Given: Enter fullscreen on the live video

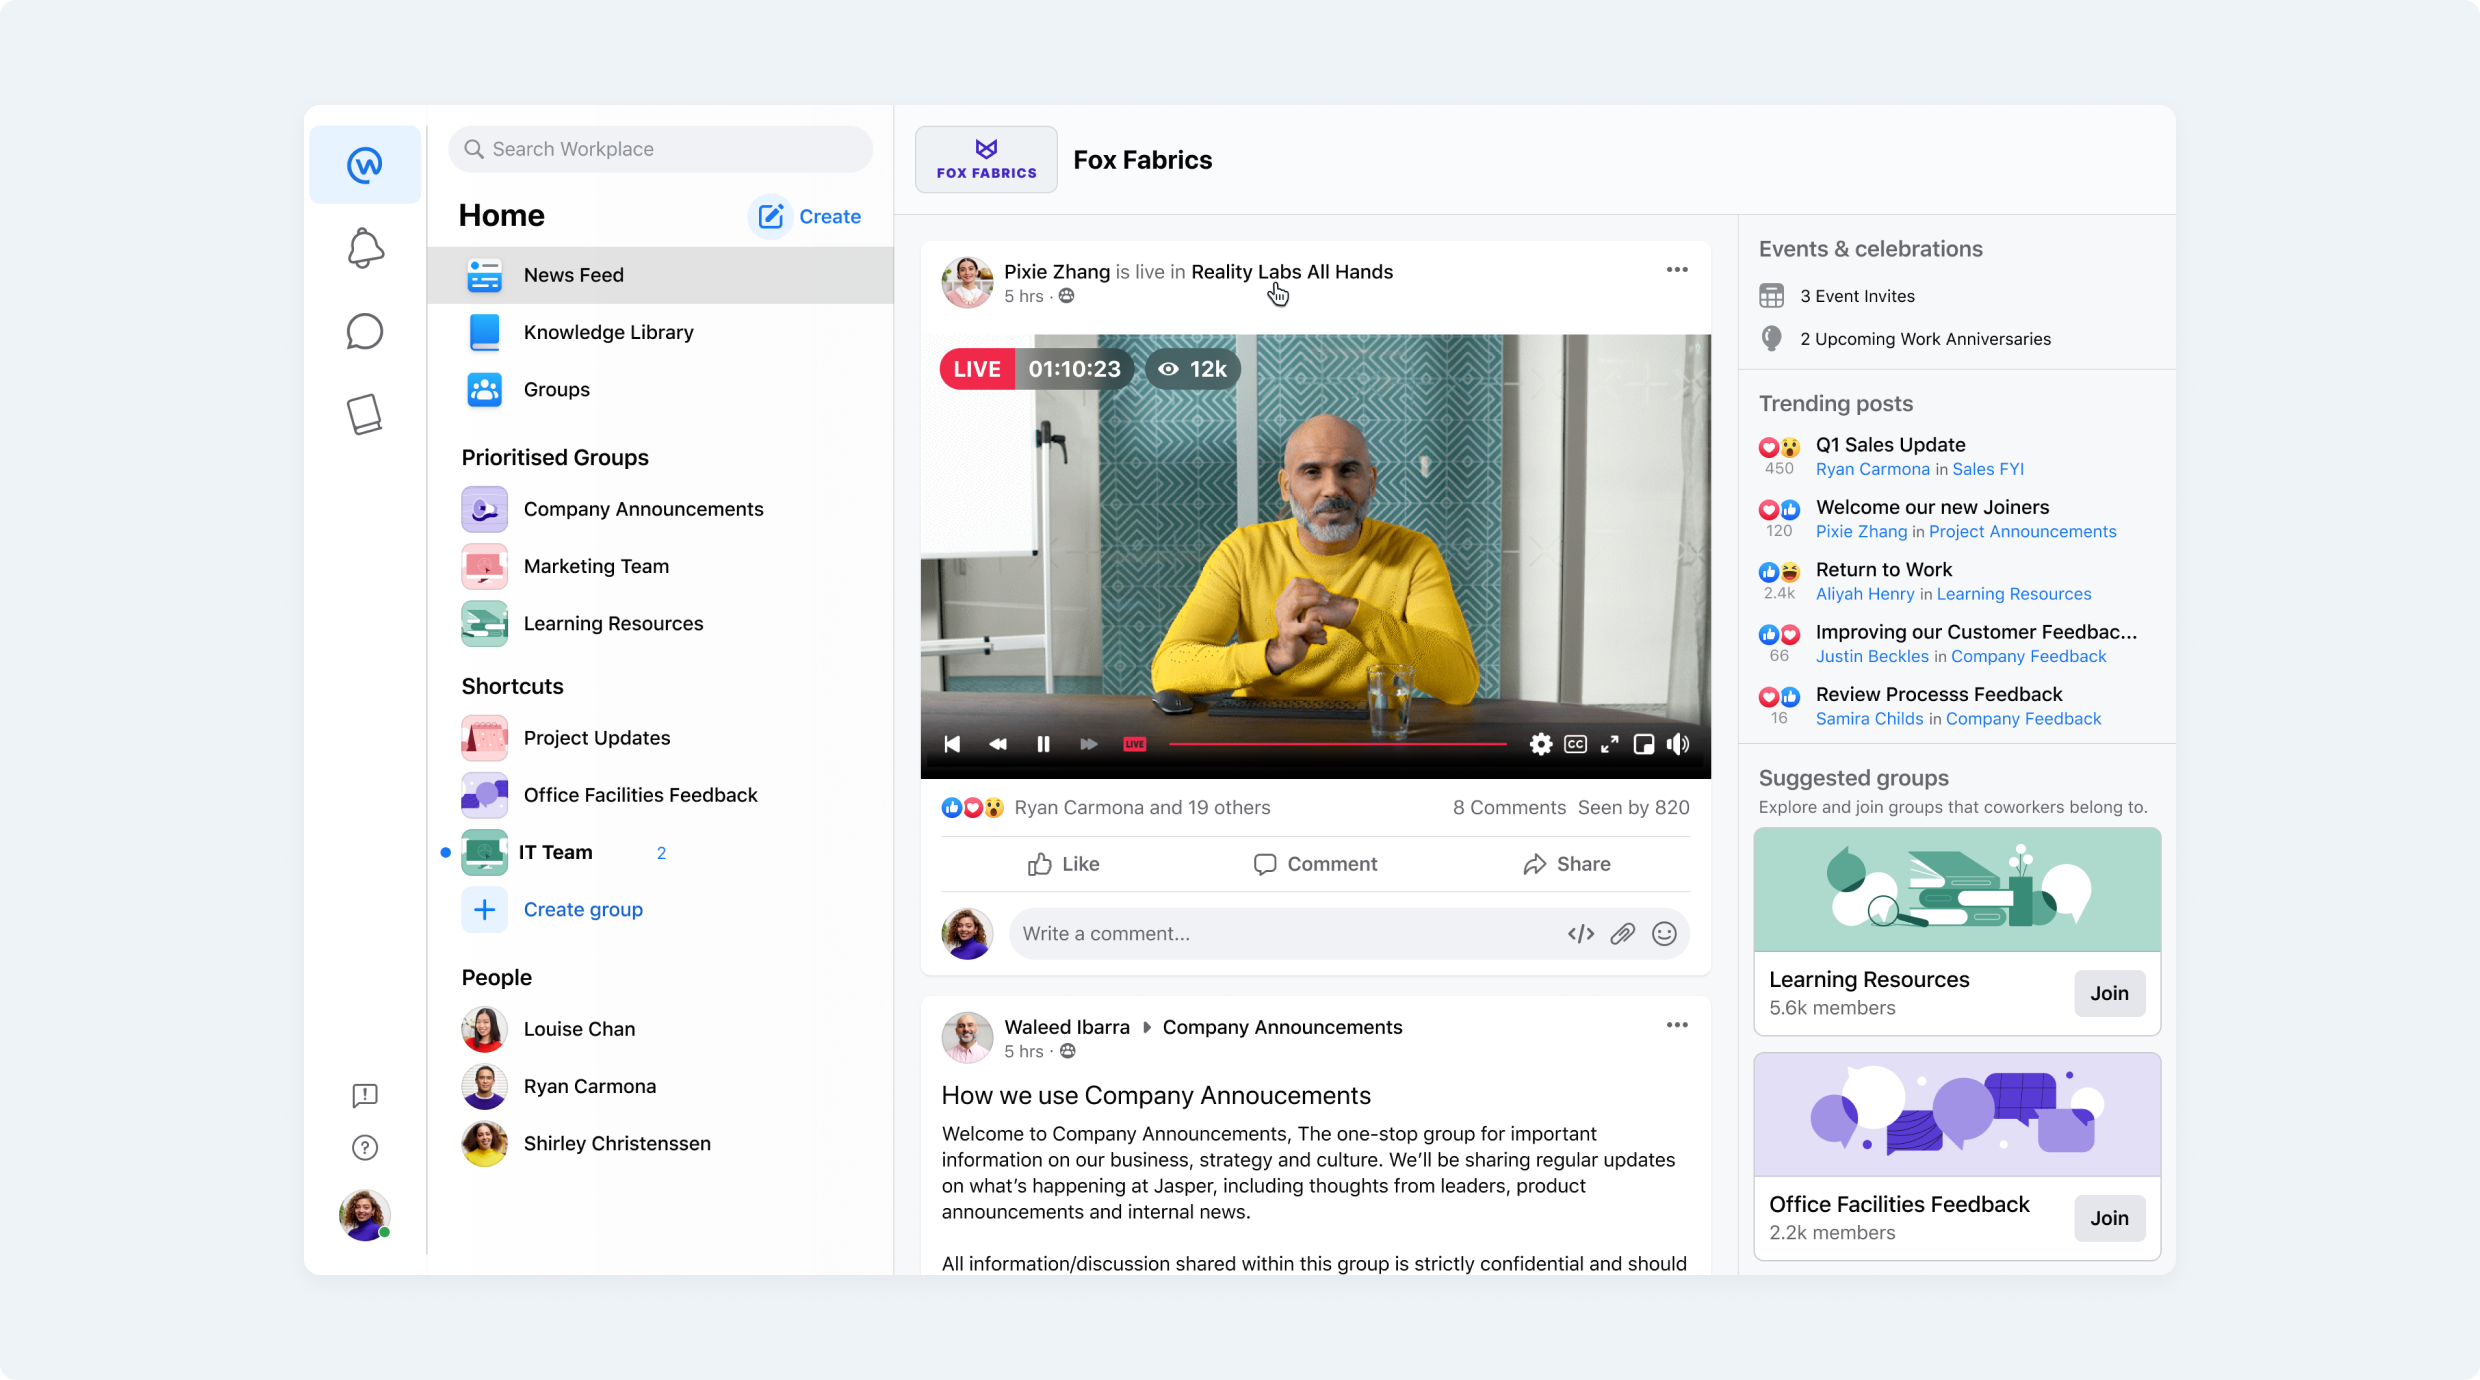Looking at the screenshot, I should point(1609,744).
